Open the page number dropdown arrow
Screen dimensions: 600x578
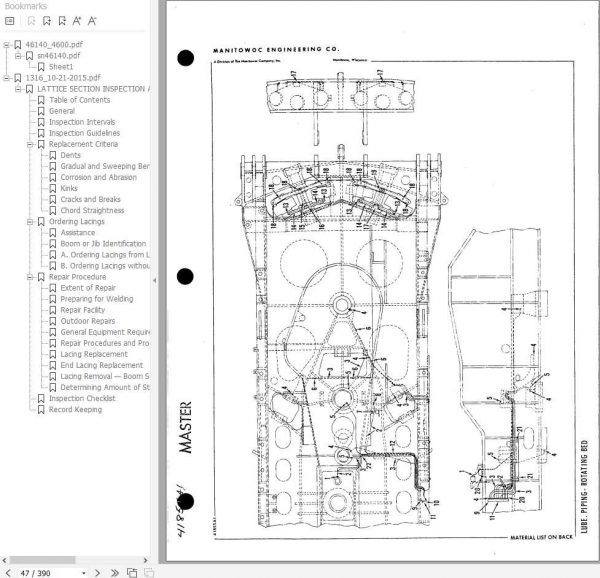point(83,573)
